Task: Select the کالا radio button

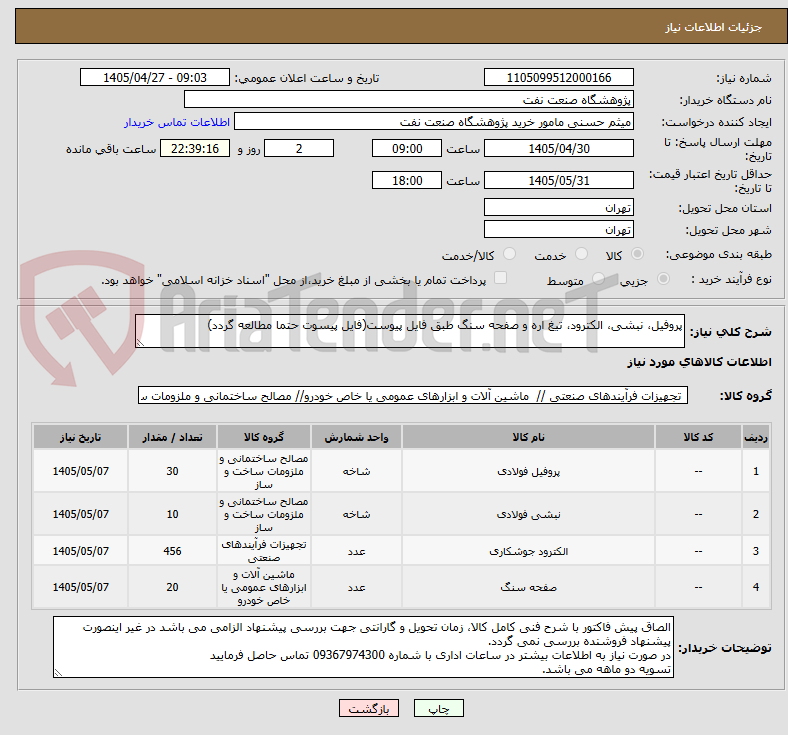Action: (637, 254)
